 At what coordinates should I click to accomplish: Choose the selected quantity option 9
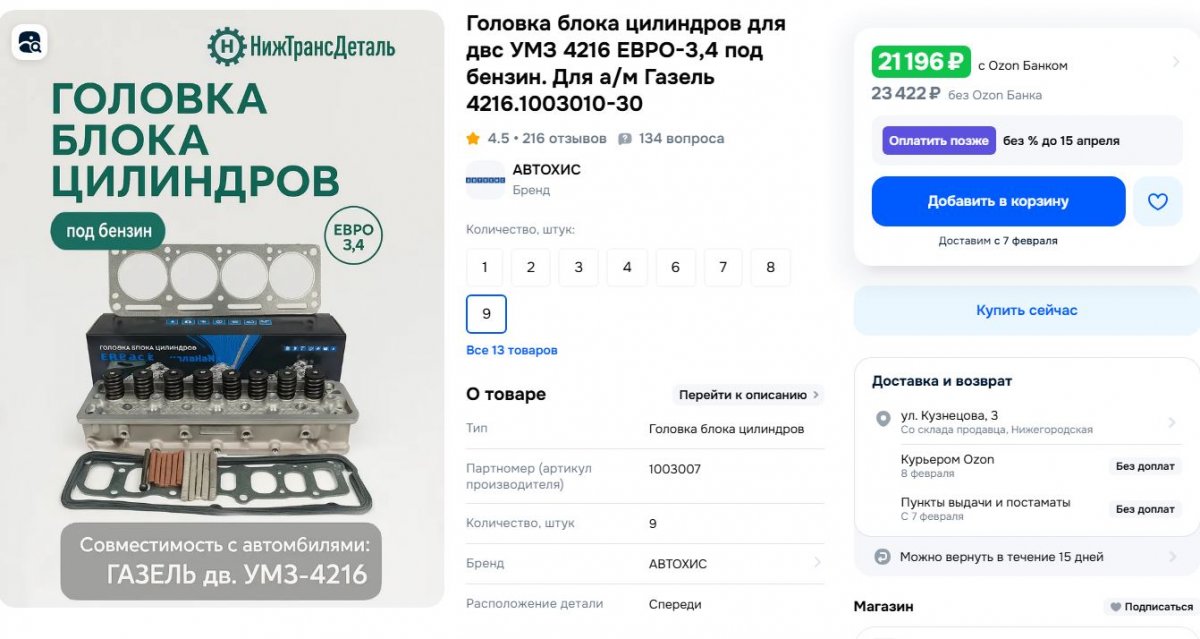(486, 314)
